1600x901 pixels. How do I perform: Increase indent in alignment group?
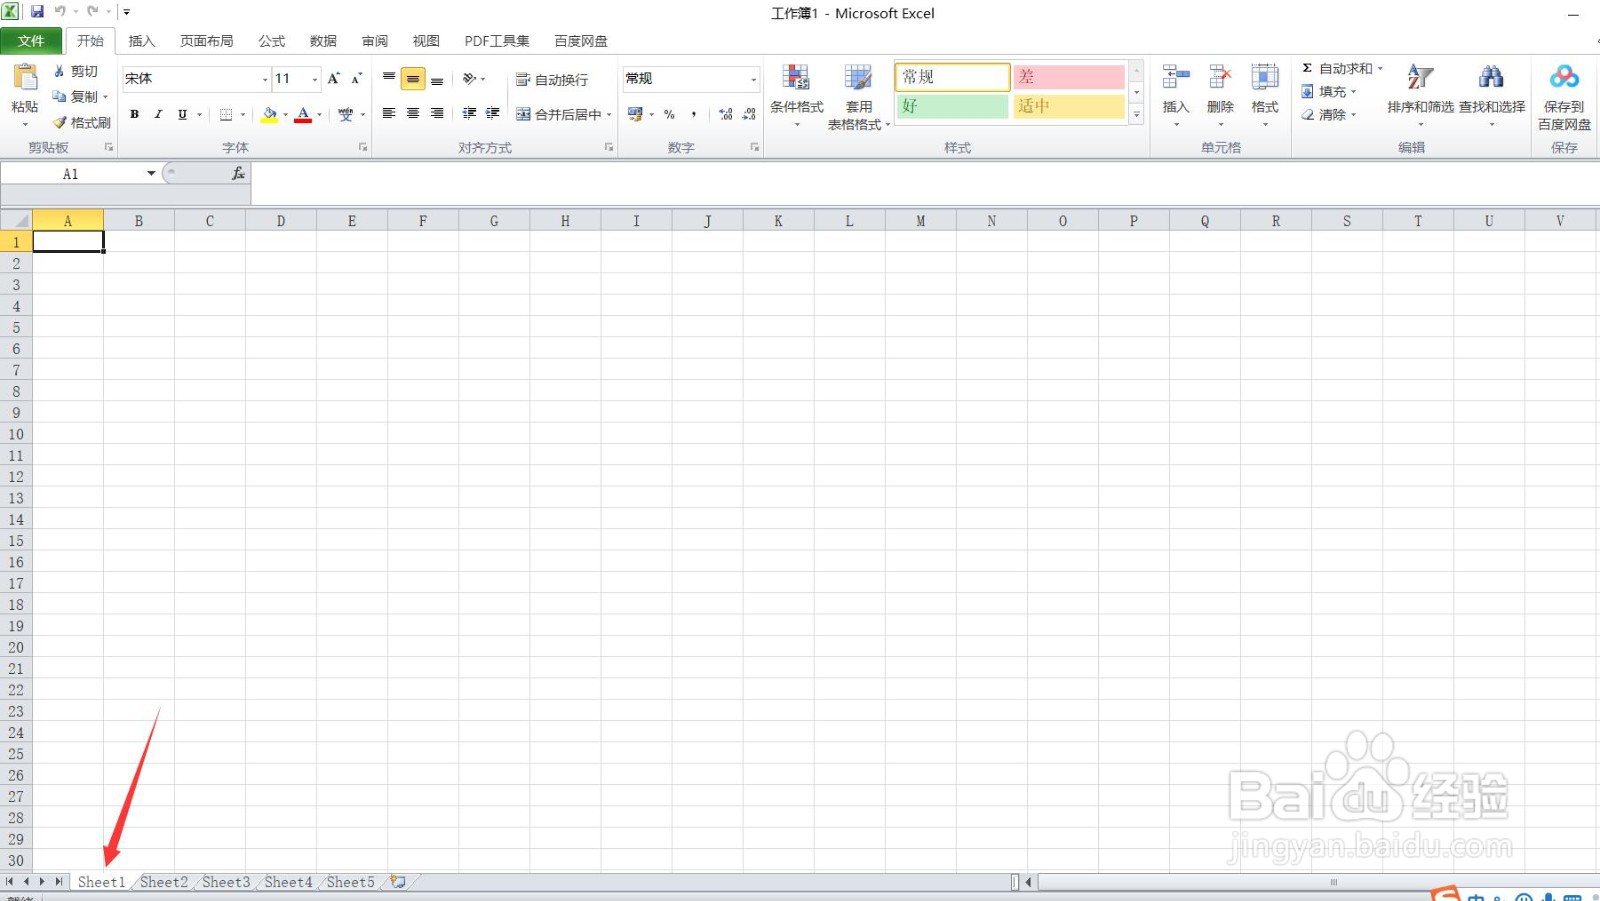(493, 114)
